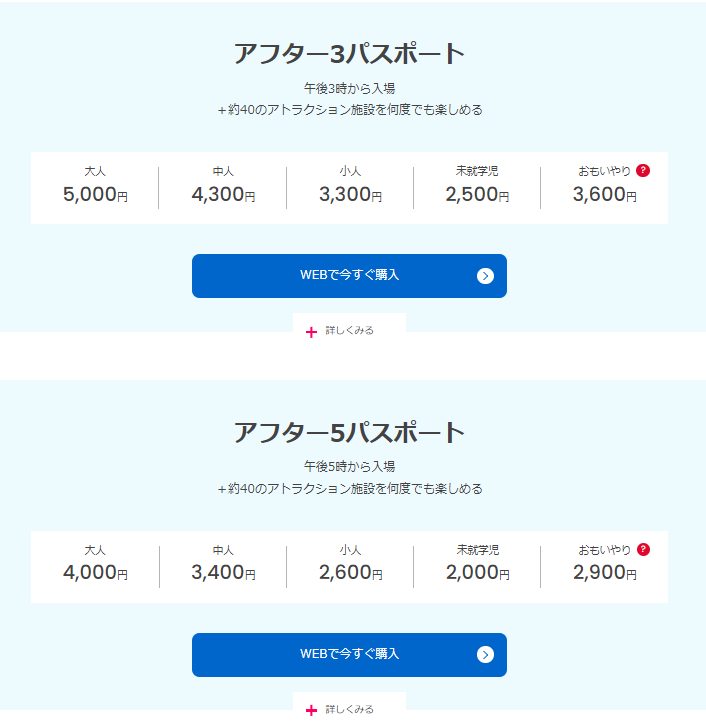Click the arrow icon in アフター5 purchase button
This screenshot has width=706, height=721.
(485, 655)
